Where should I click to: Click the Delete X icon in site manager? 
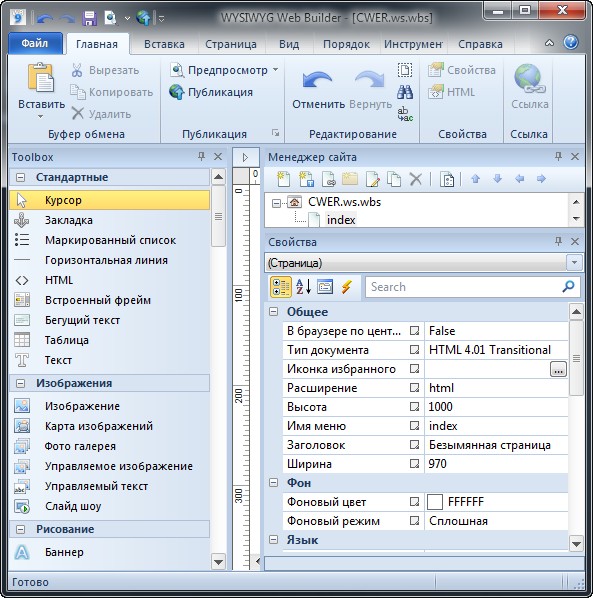[415, 179]
